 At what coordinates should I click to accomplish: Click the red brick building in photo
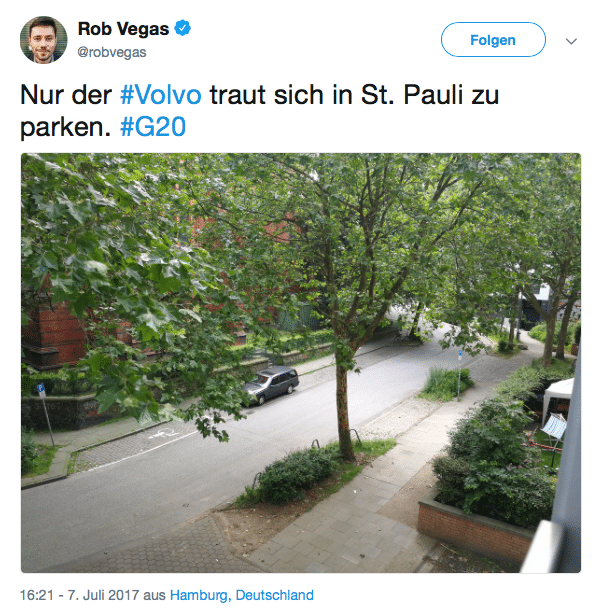point(54,335)
